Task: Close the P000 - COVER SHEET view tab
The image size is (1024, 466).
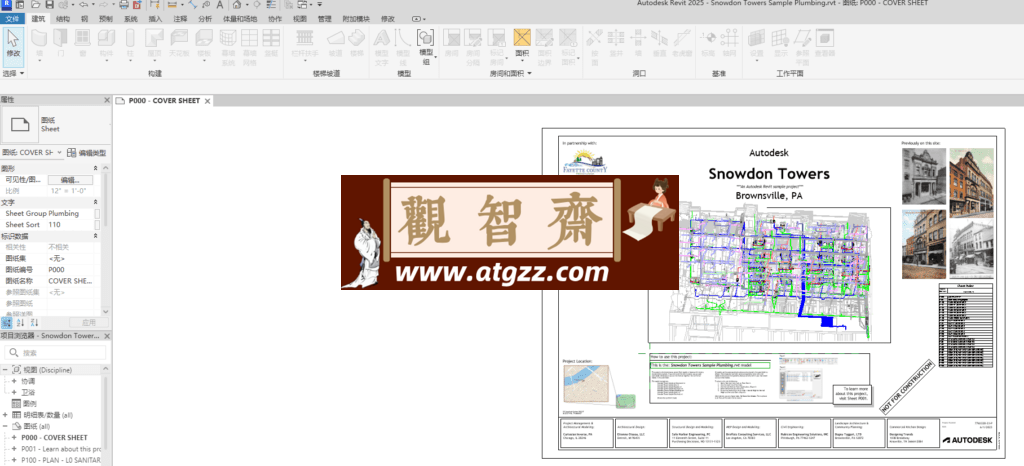Action: pyautogui.click(x=207, y=101)
